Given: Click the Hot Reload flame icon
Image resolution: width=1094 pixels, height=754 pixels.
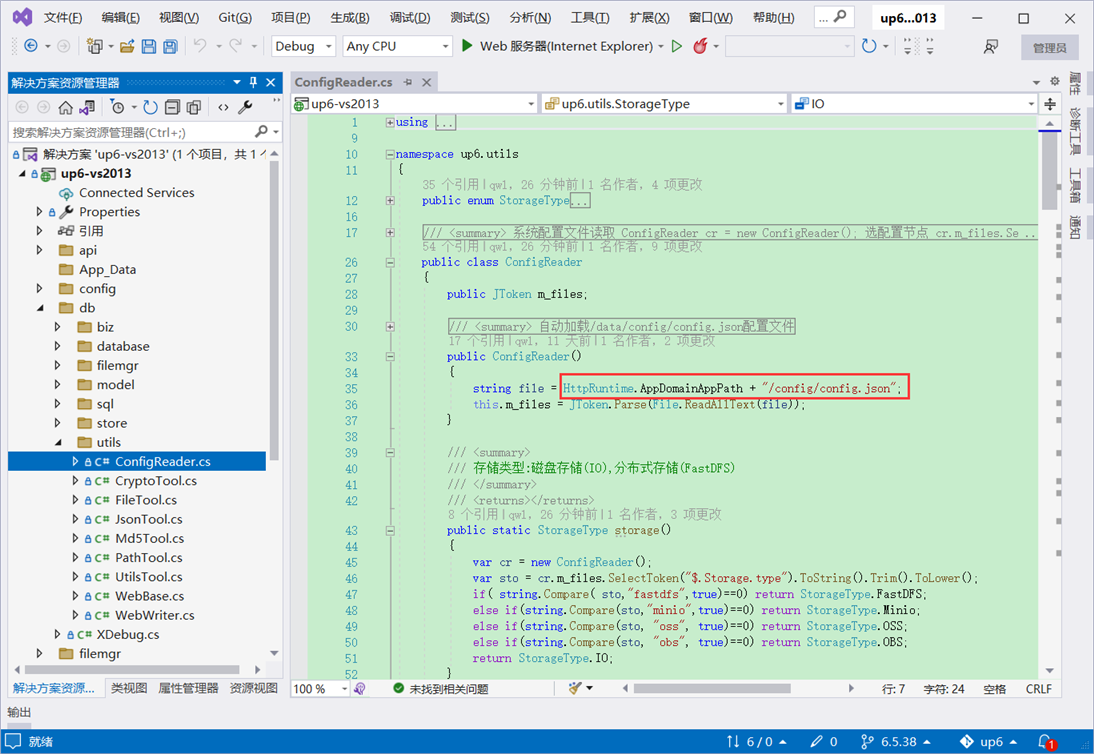Looking at the screenshot, I should (x=700, y=46).
